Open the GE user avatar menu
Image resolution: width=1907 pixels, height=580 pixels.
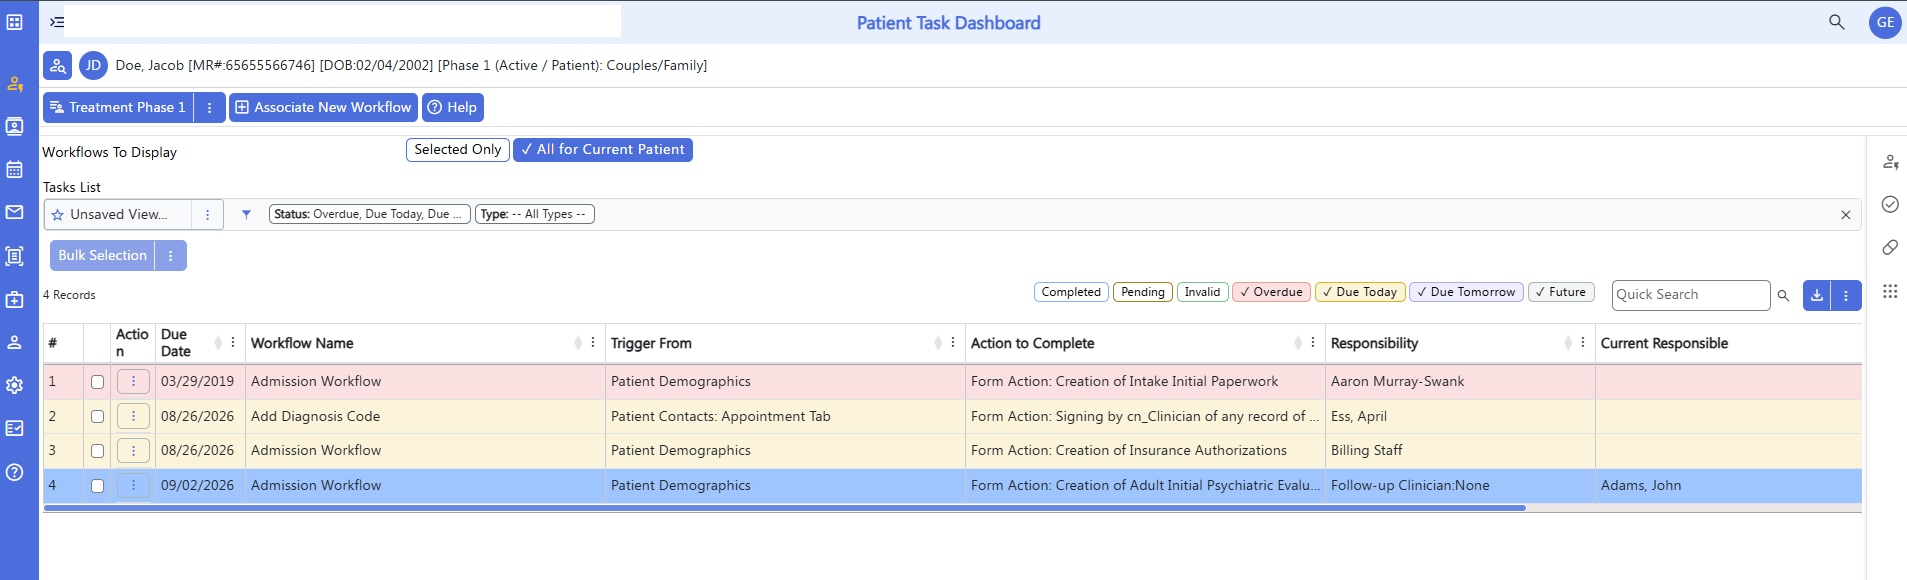pyautogui.click(x=1885, y=22)
